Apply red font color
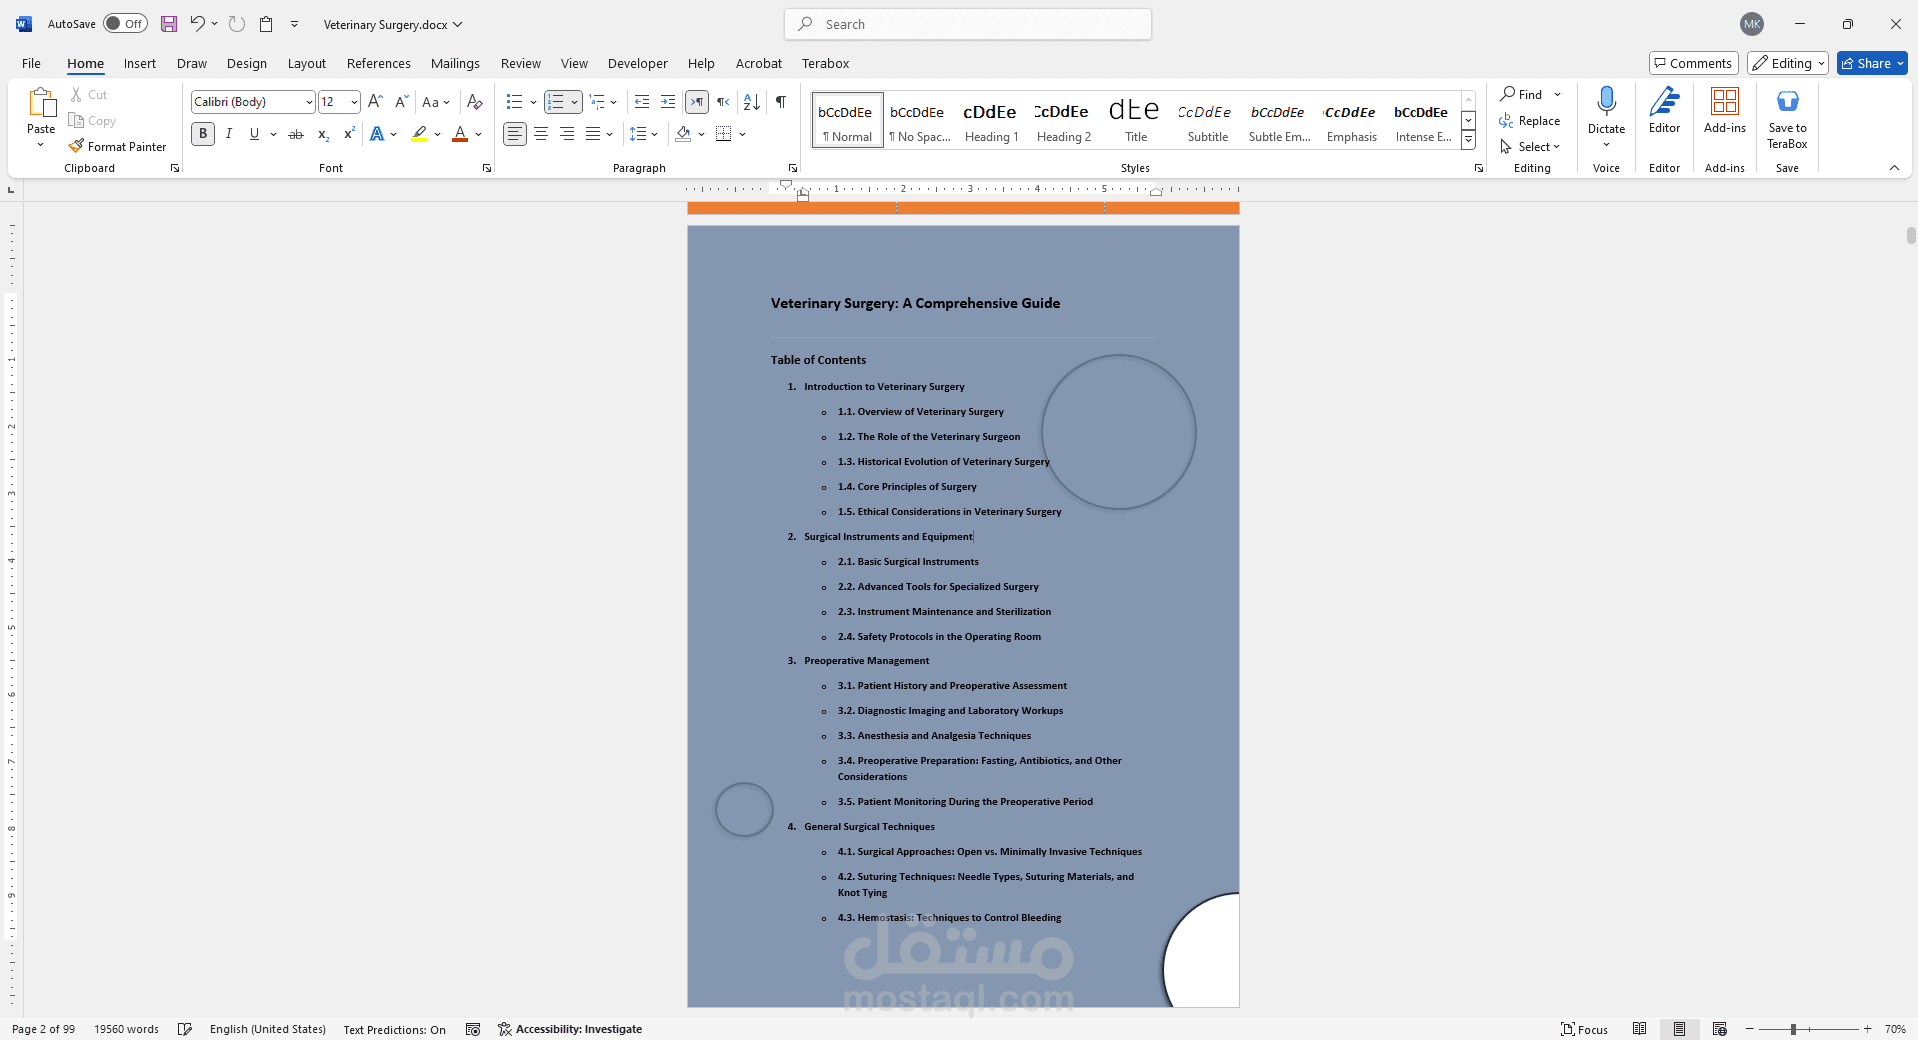 point(460,134)
